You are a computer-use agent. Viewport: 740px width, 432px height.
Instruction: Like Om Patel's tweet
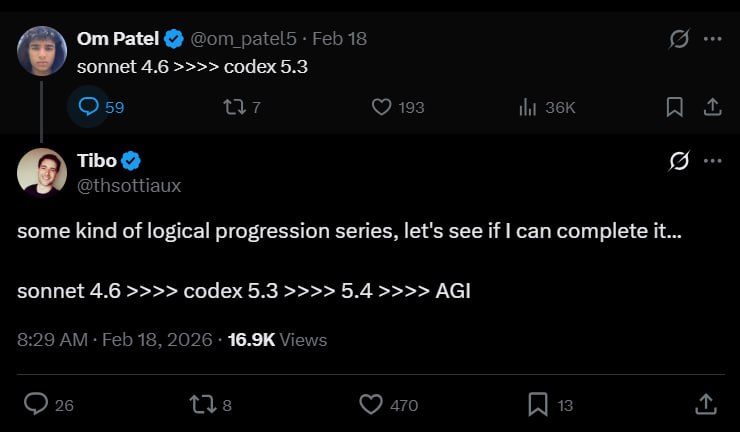(381, 107)
